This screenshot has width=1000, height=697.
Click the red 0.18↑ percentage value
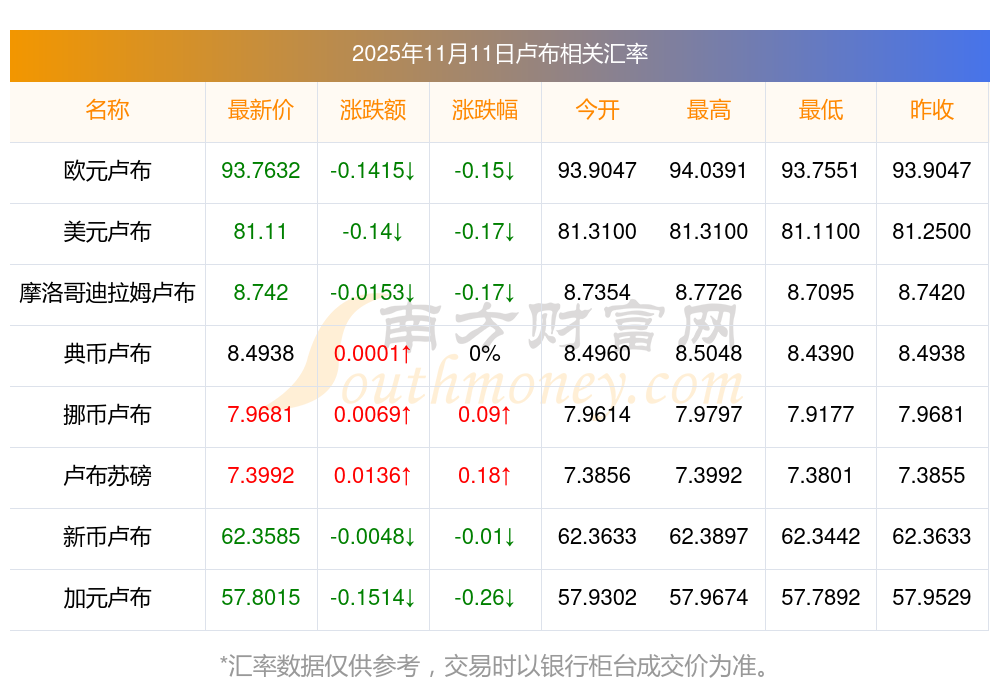coord(485,476)
